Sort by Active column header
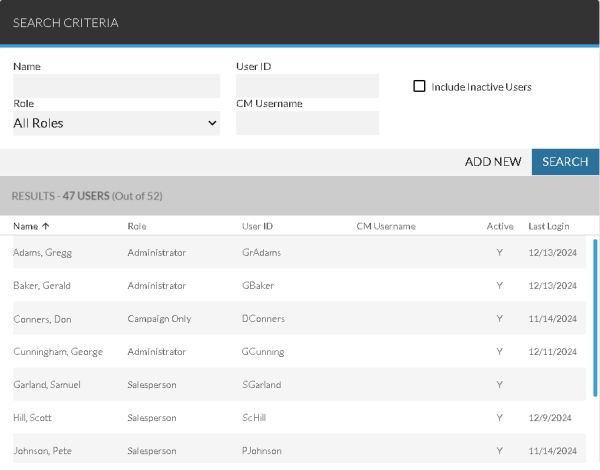This screenshot has width=600, height=470. [499, 226]
